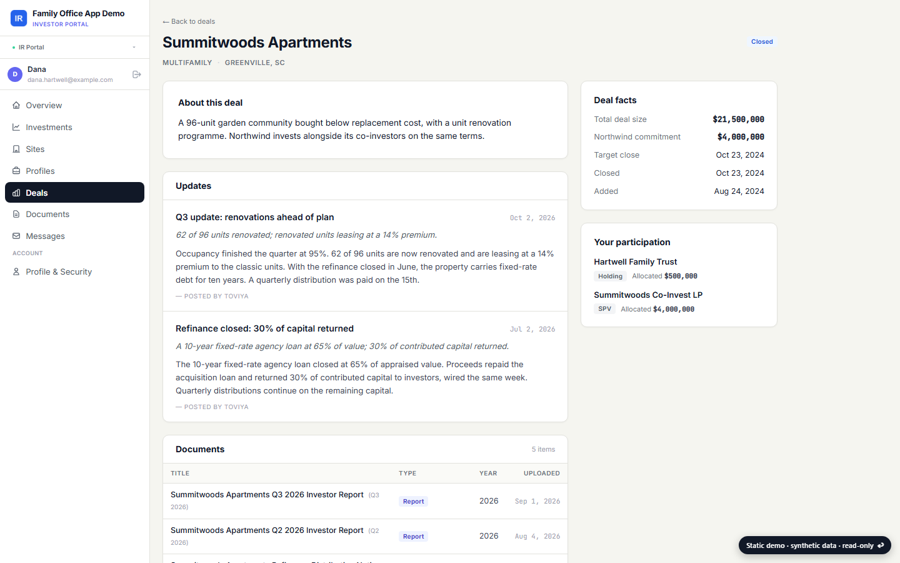Open Summitwoods Apartments Q3 2026 Investor Report
This screenshot has height=563, width=900.
click(267, 495)
